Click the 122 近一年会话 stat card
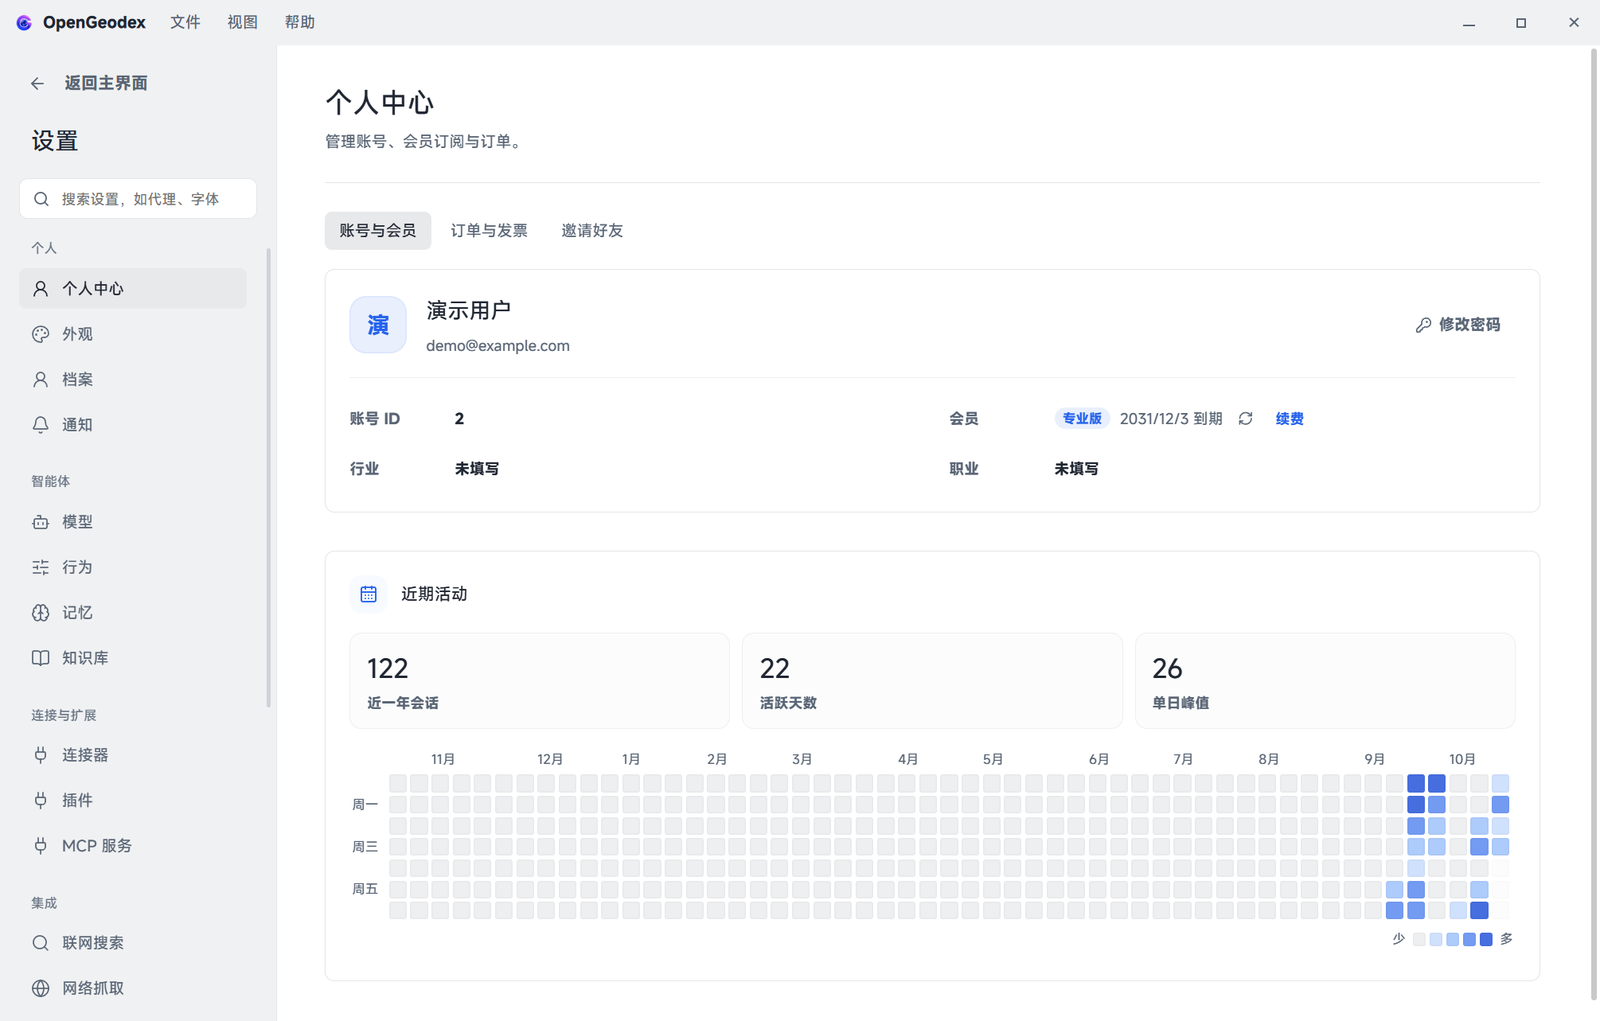The image size is (1600, 1021). (539, 681)
